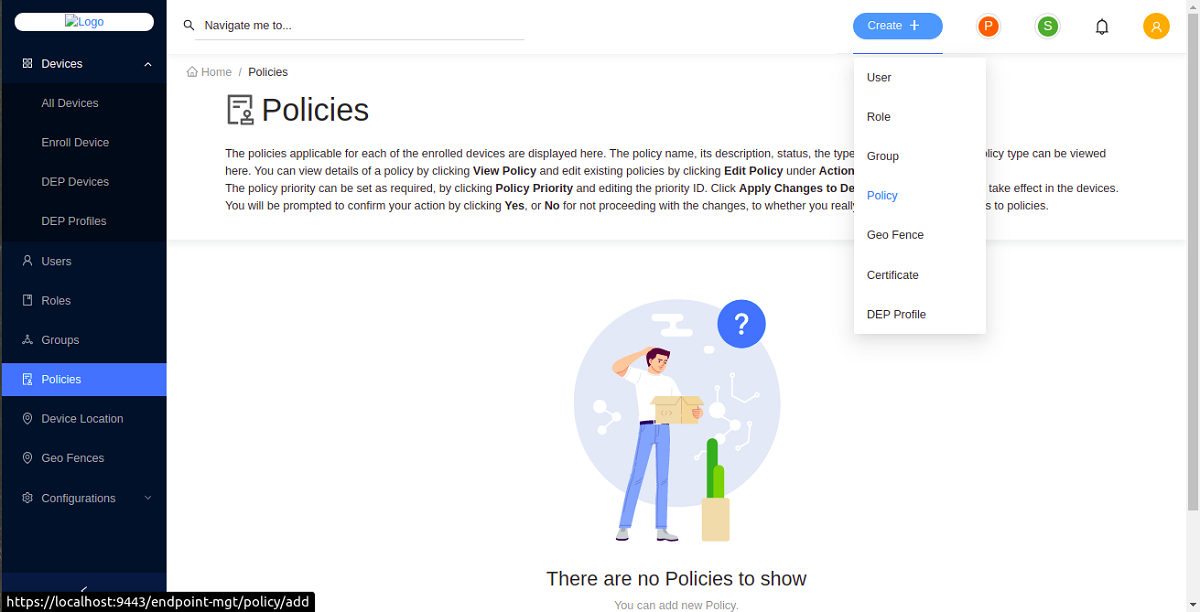Choose Geo Fence in the Create menu
This screenshot has width=1200, height=612.
[x=895, y=235]
